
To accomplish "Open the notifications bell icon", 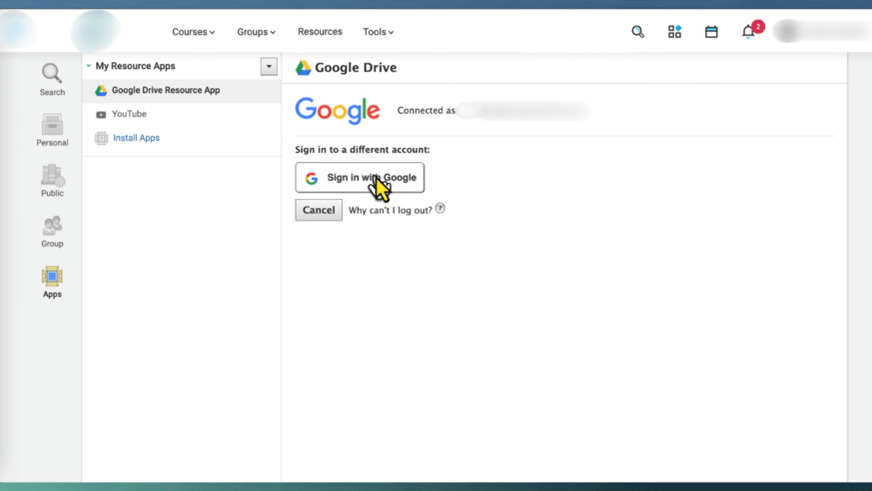I will click(748, 32).
